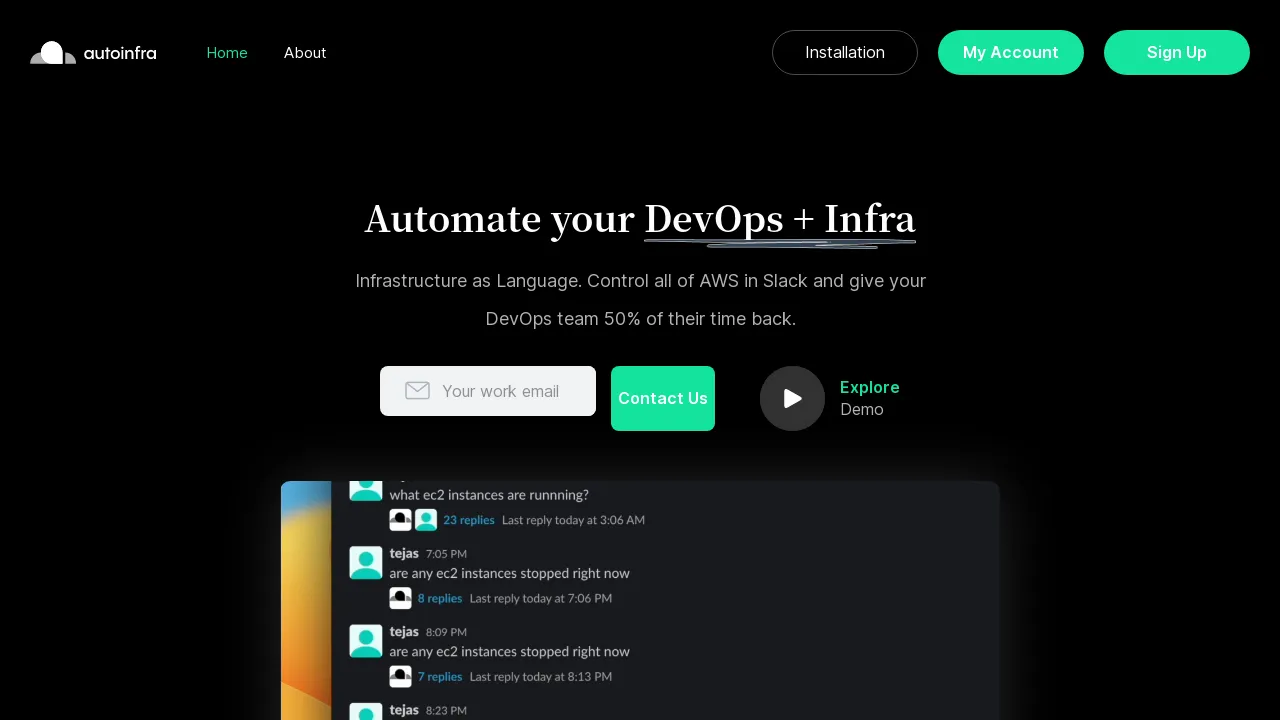Click the envelope icon in the email field
The height and width of the screenshot is (720, 1280).
[x=417, y=390]
